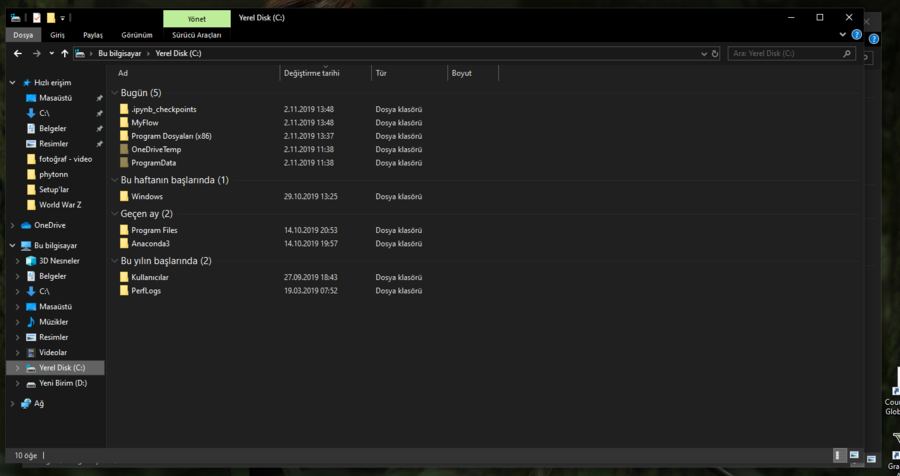Select the Anaconda3 folder
The width and height of the screenshot is (900, 476).
tap(150, 243)
